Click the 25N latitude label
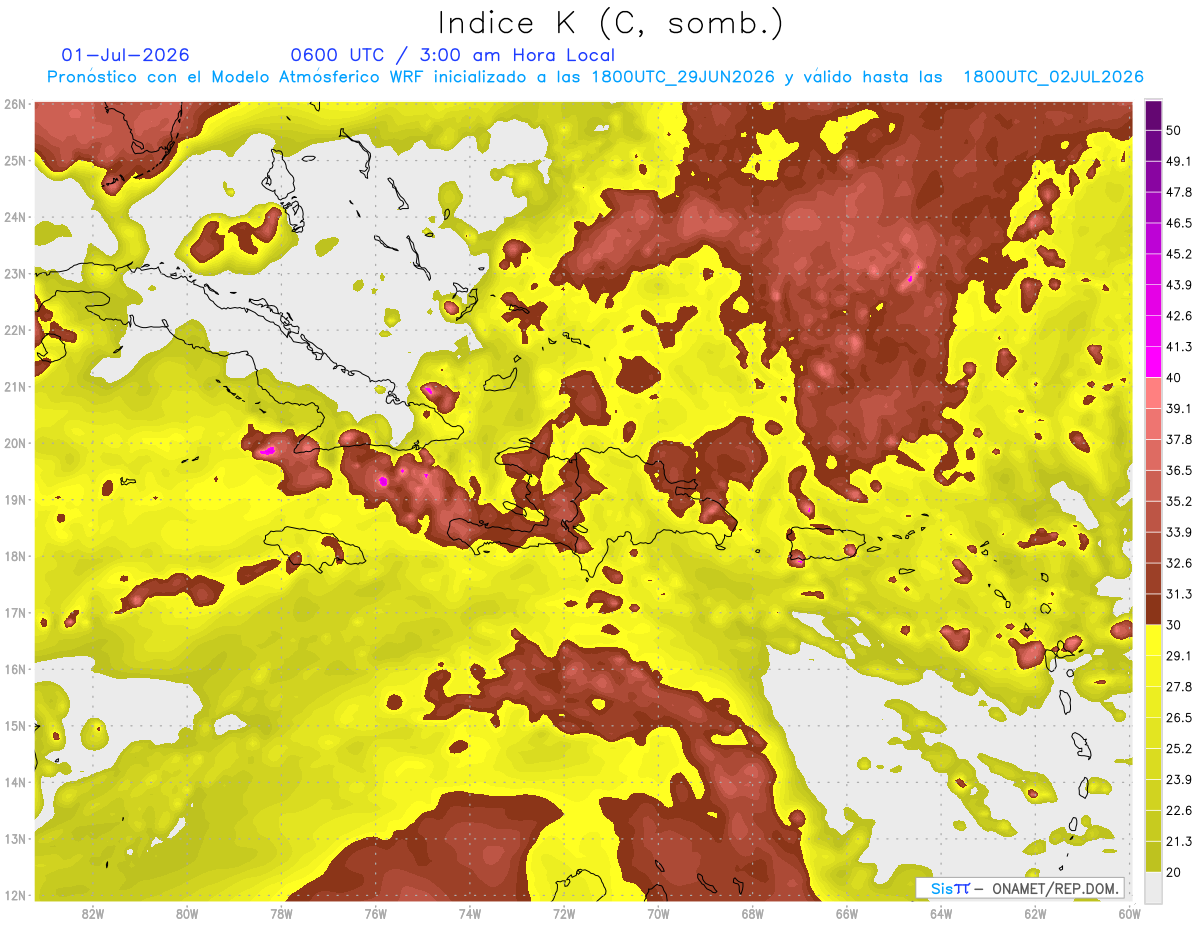 click(x=14, y=160)
